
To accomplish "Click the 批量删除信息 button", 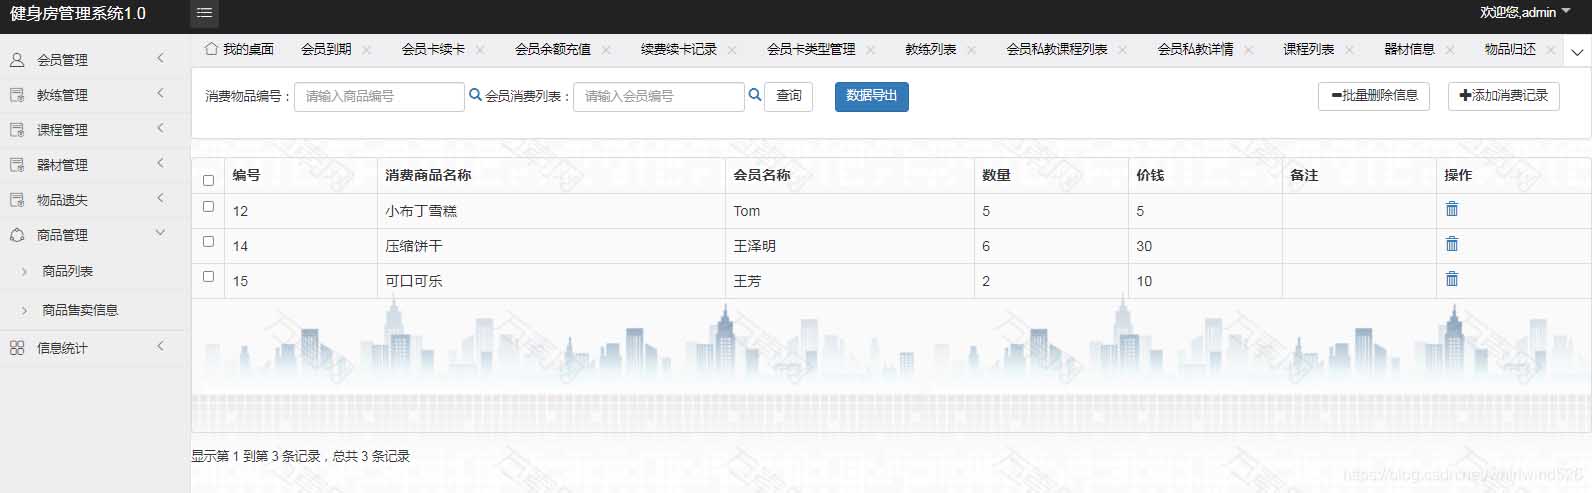I will coord(1374,96).
